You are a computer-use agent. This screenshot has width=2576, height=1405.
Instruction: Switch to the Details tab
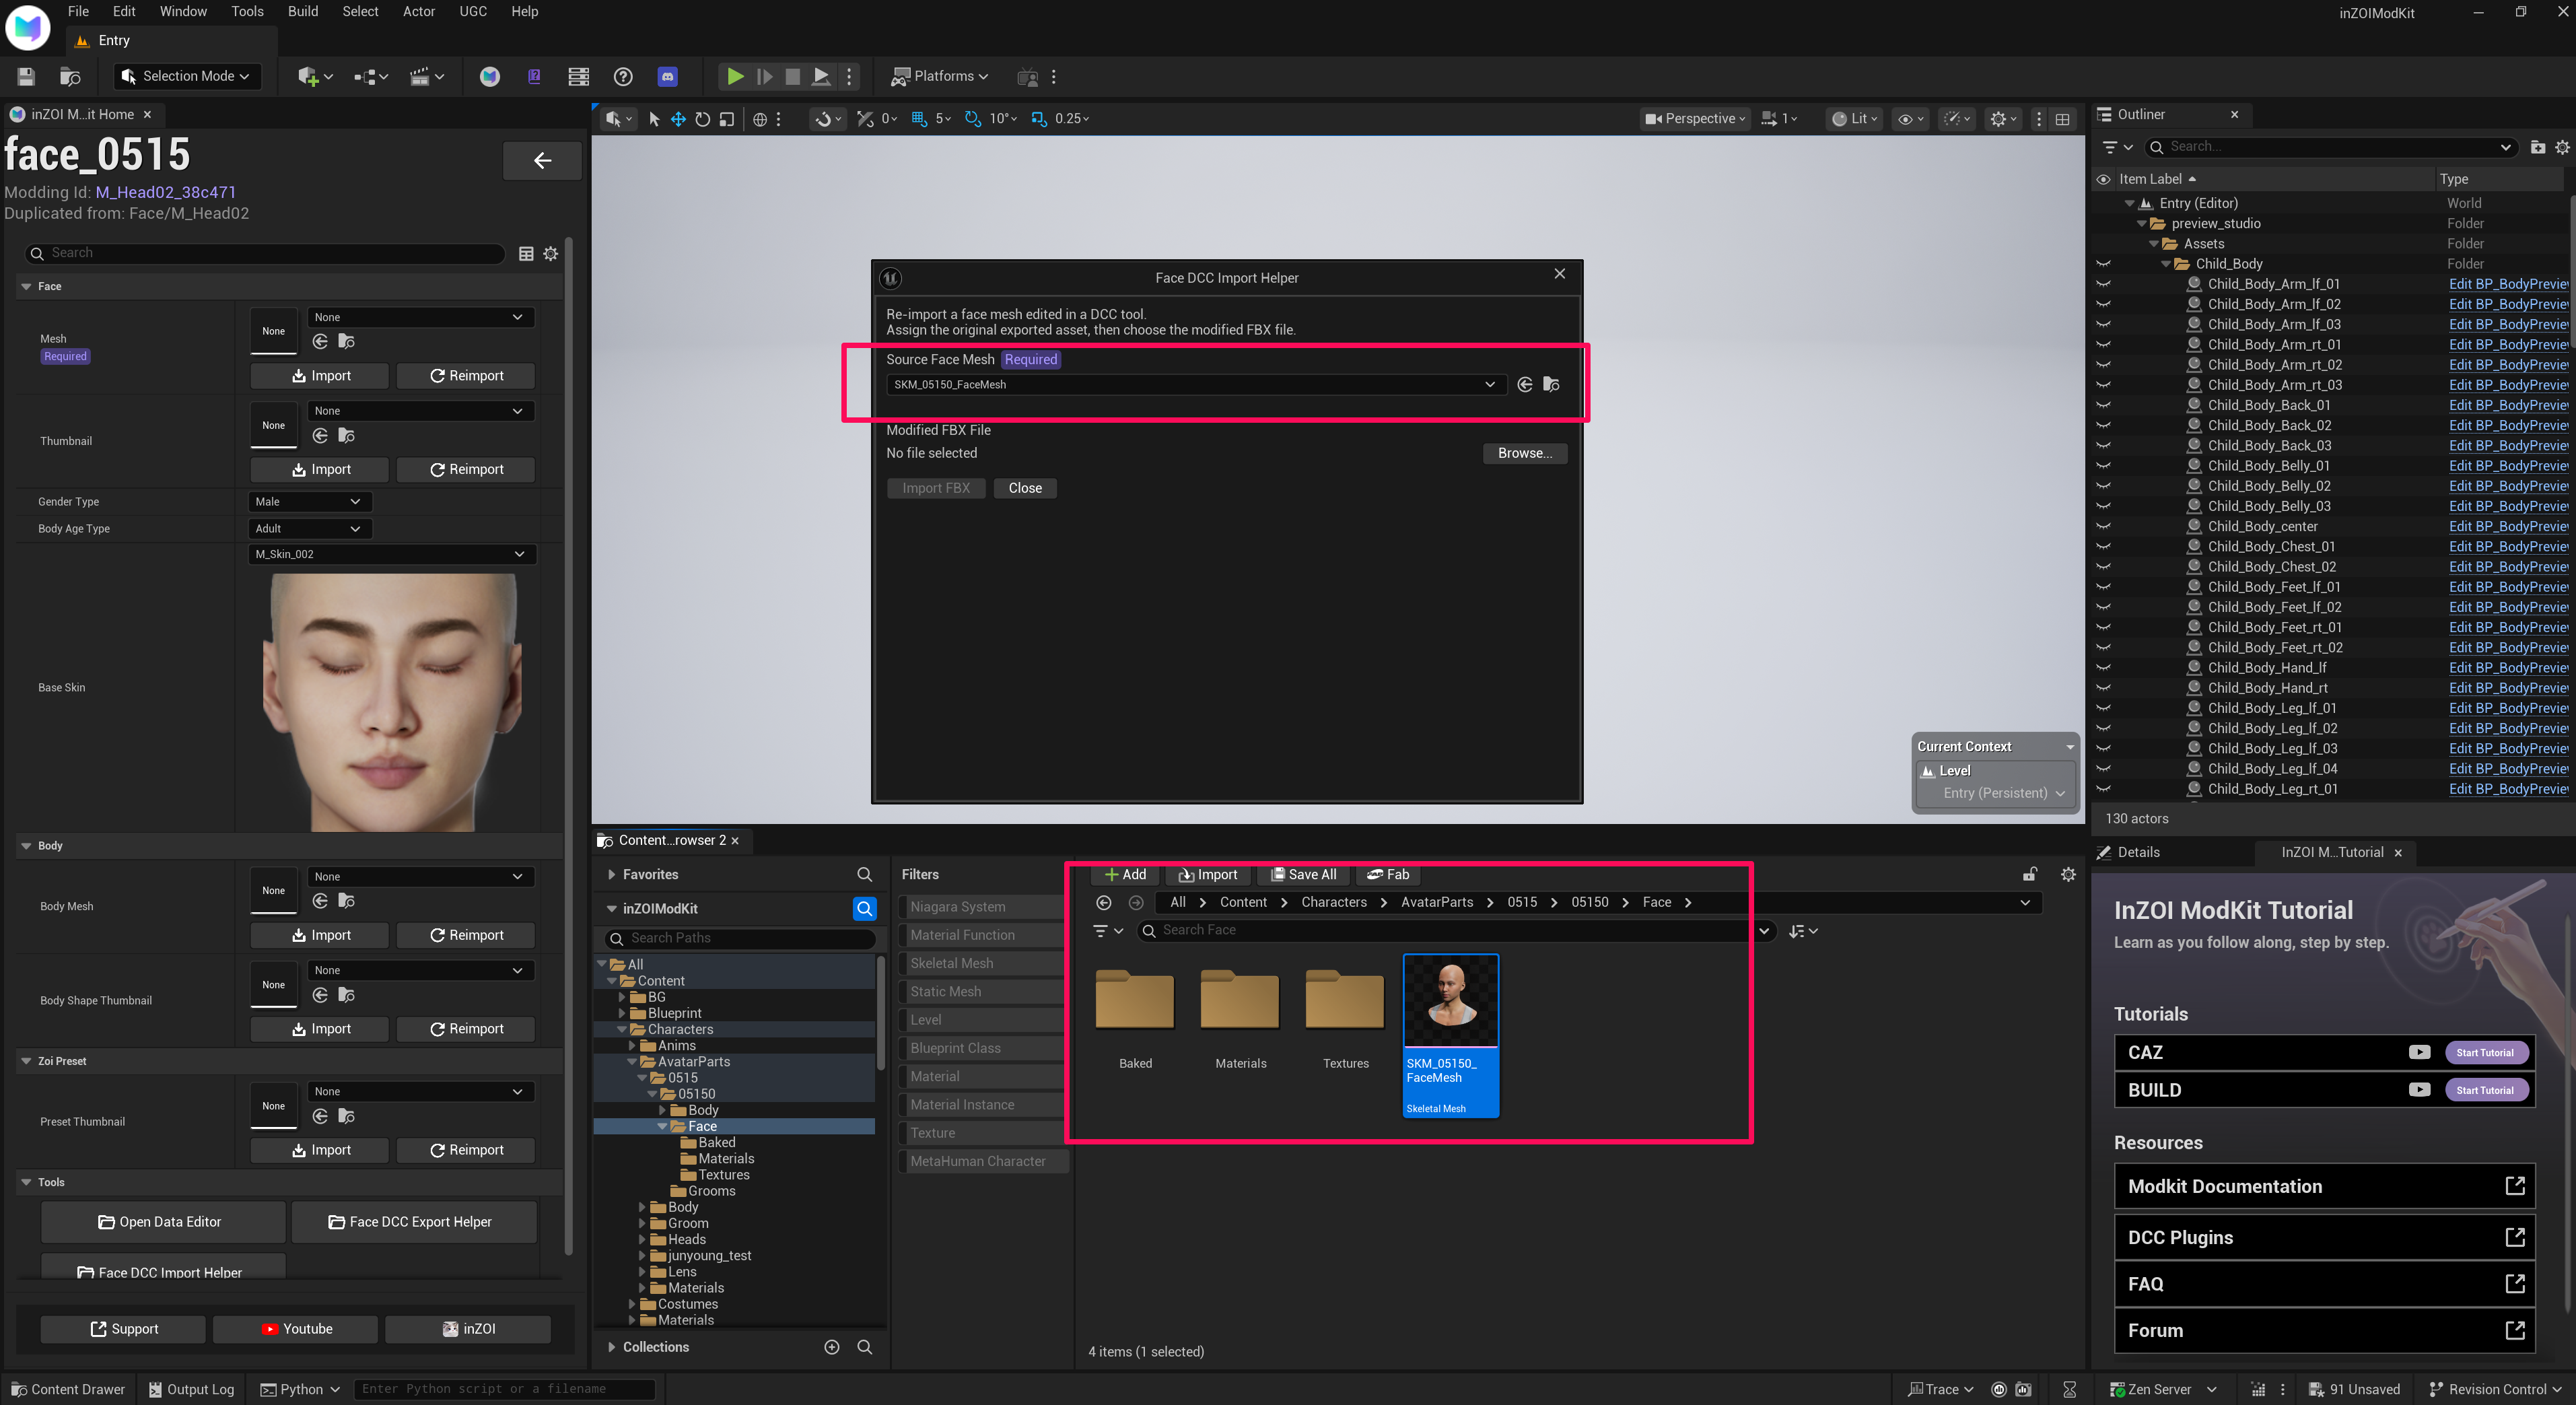[x=2139, y=852]
